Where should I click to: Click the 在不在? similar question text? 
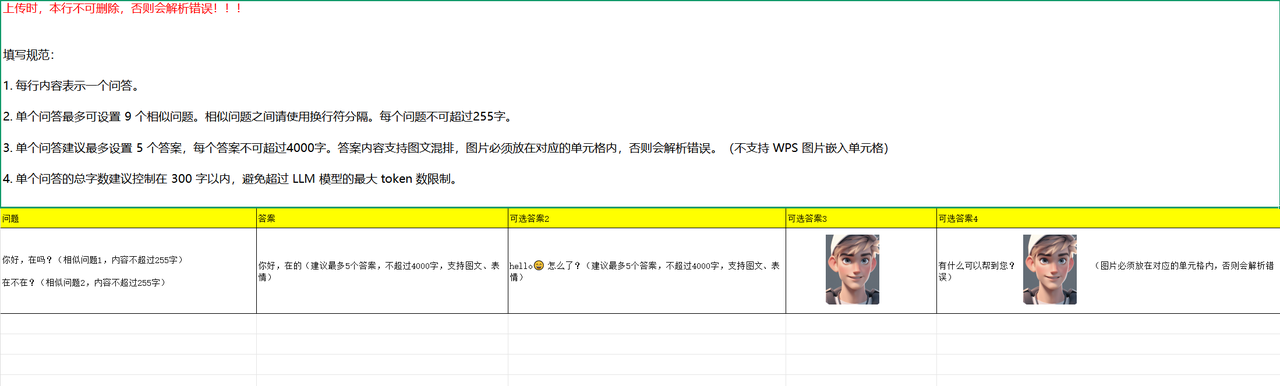click(83, 283)
